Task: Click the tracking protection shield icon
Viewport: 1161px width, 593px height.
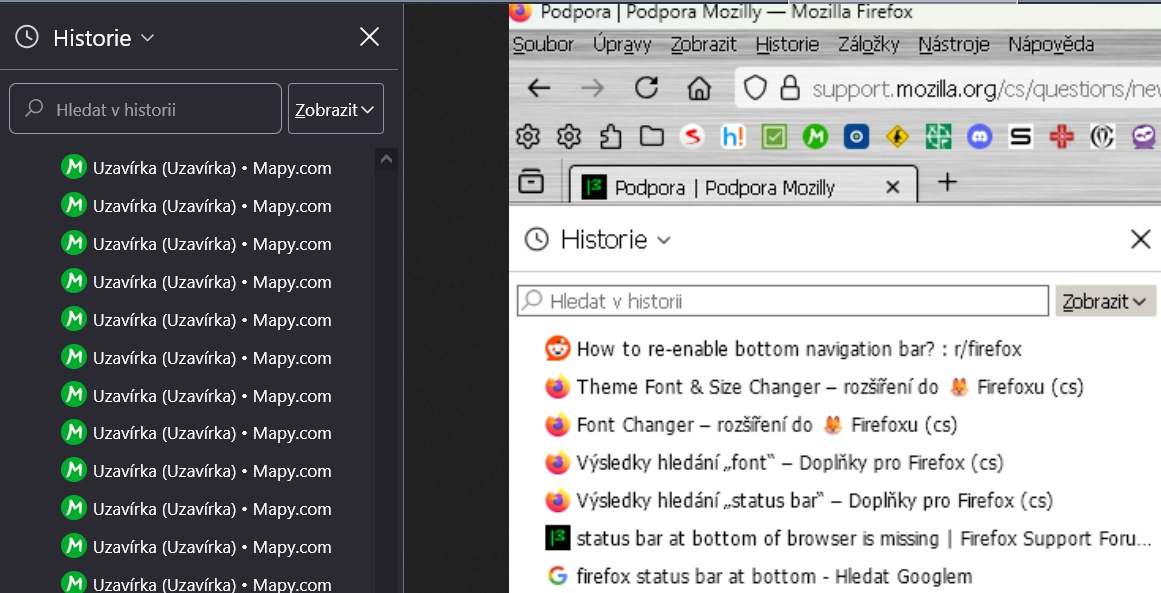Action: 755,88
